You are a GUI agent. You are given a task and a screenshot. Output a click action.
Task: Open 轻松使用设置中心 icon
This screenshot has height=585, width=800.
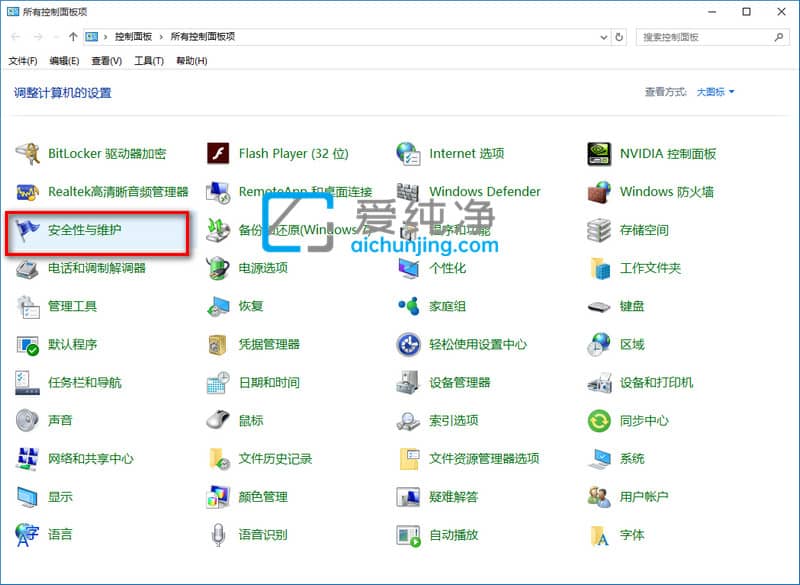409,345
